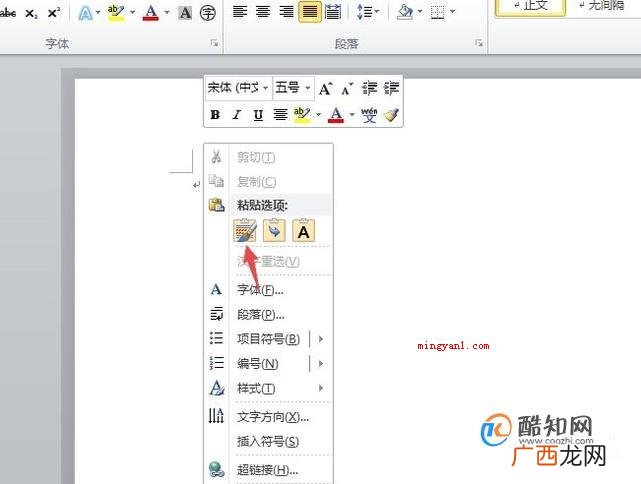Apply borders button in ribbon
This screenshot has width=641, height=484.
(x=437, y=12)
